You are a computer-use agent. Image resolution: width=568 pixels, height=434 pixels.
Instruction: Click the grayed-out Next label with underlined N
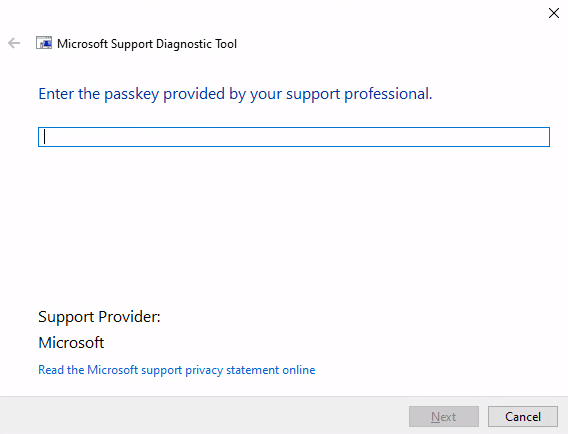coord(444,417)
